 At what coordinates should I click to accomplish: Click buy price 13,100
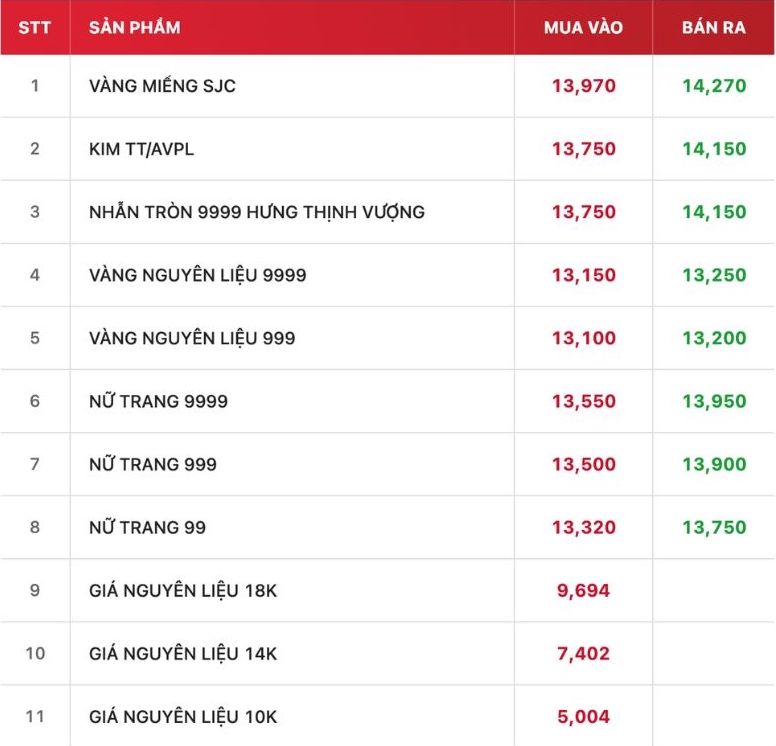pyautogui.click(x=584, y=338)
